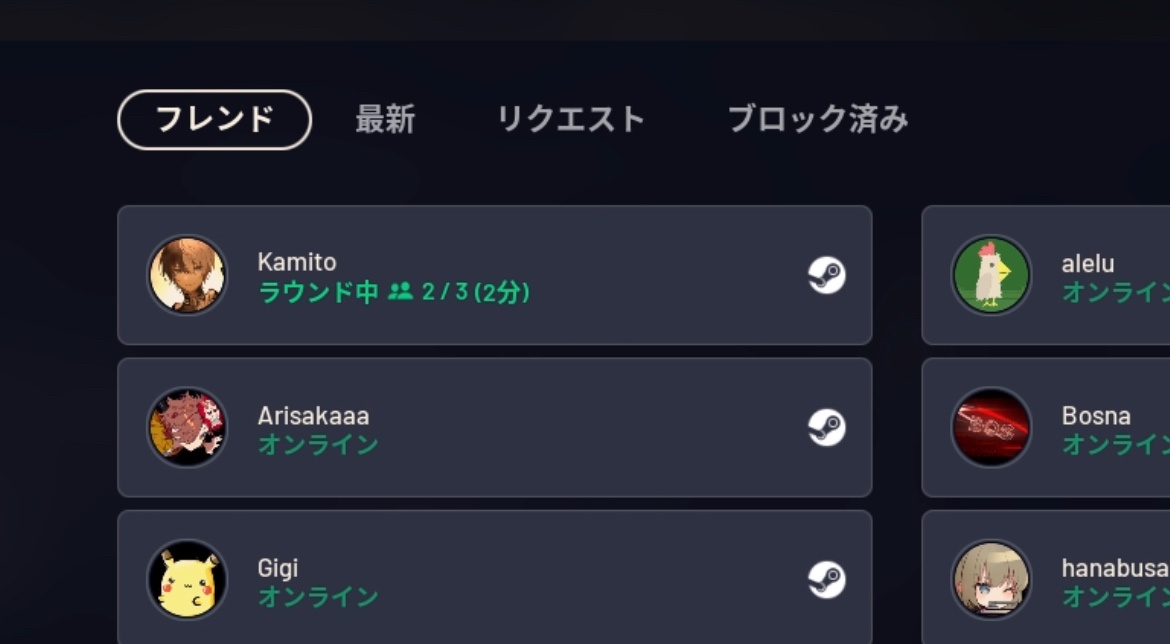Show the ブロック済み tab
This screenshot has height=644, width=1170.
pyautogui.click(x=817, y=120)
